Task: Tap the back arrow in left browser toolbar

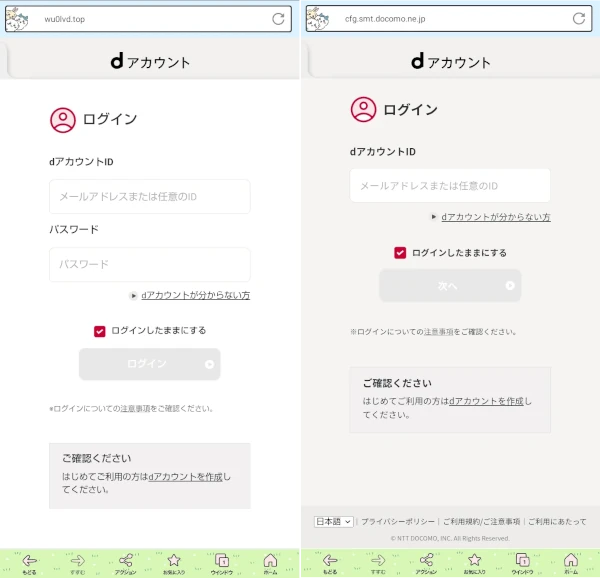Action: pyautogui.click(x=29, y=560)
